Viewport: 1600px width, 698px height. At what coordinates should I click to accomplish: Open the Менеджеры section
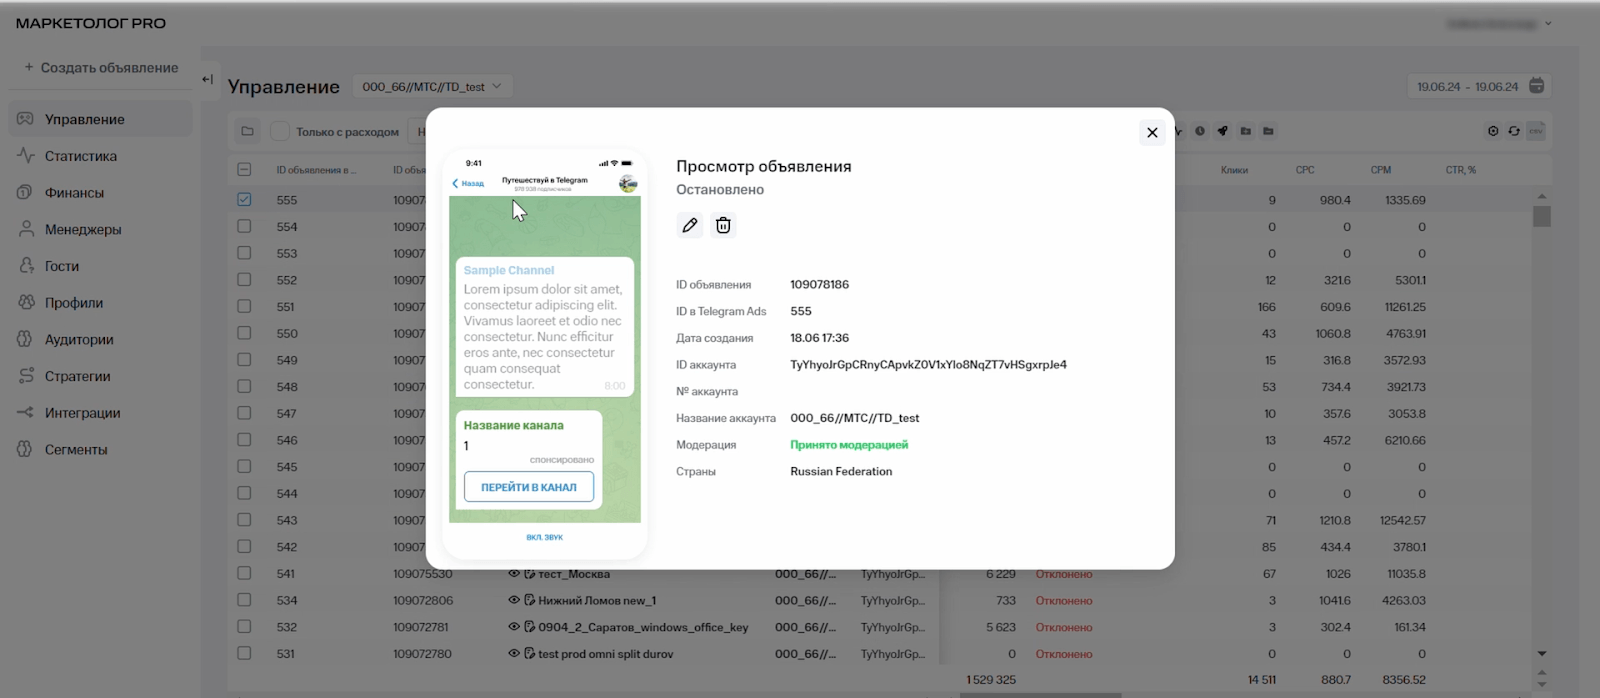point(100,229)
